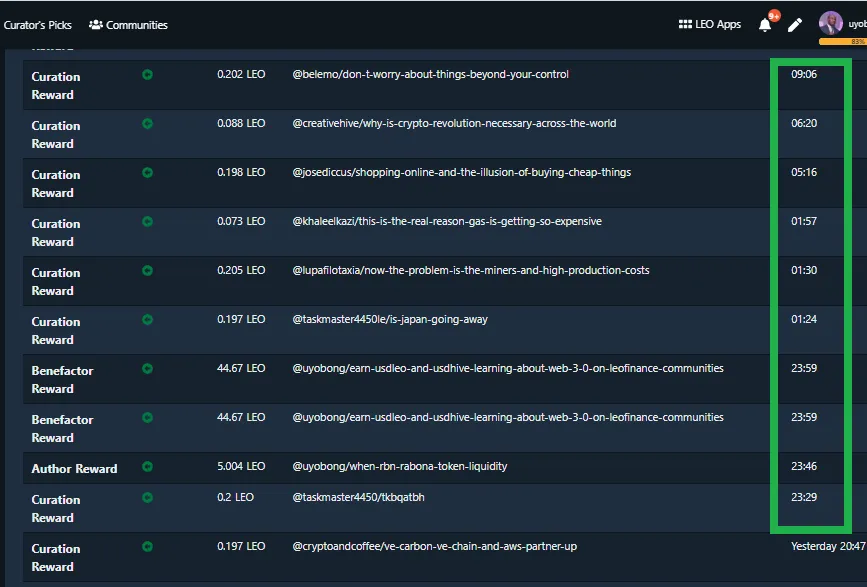Click the 0.2 LEO amount

pos(235,497)
